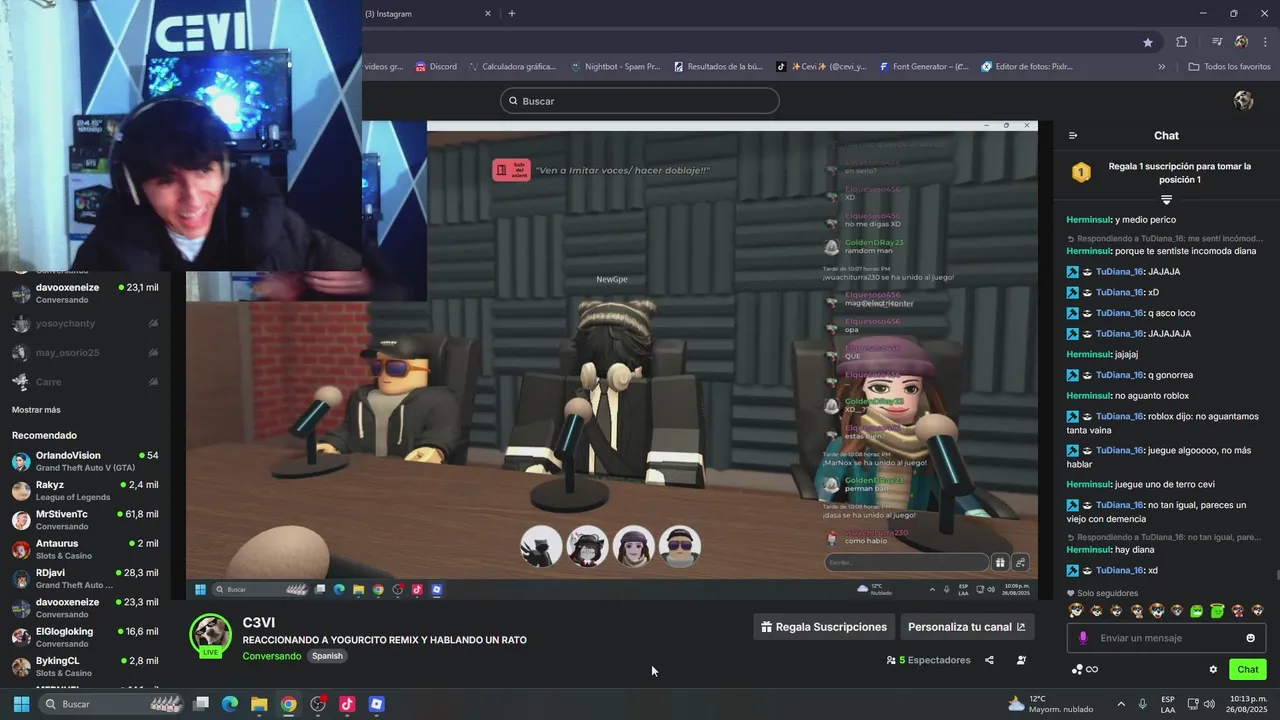Image resolution: width=1280 pixels, height=720 pixels.
Task: Open OrlandoVision recommended channel
Action: point(85,461)
